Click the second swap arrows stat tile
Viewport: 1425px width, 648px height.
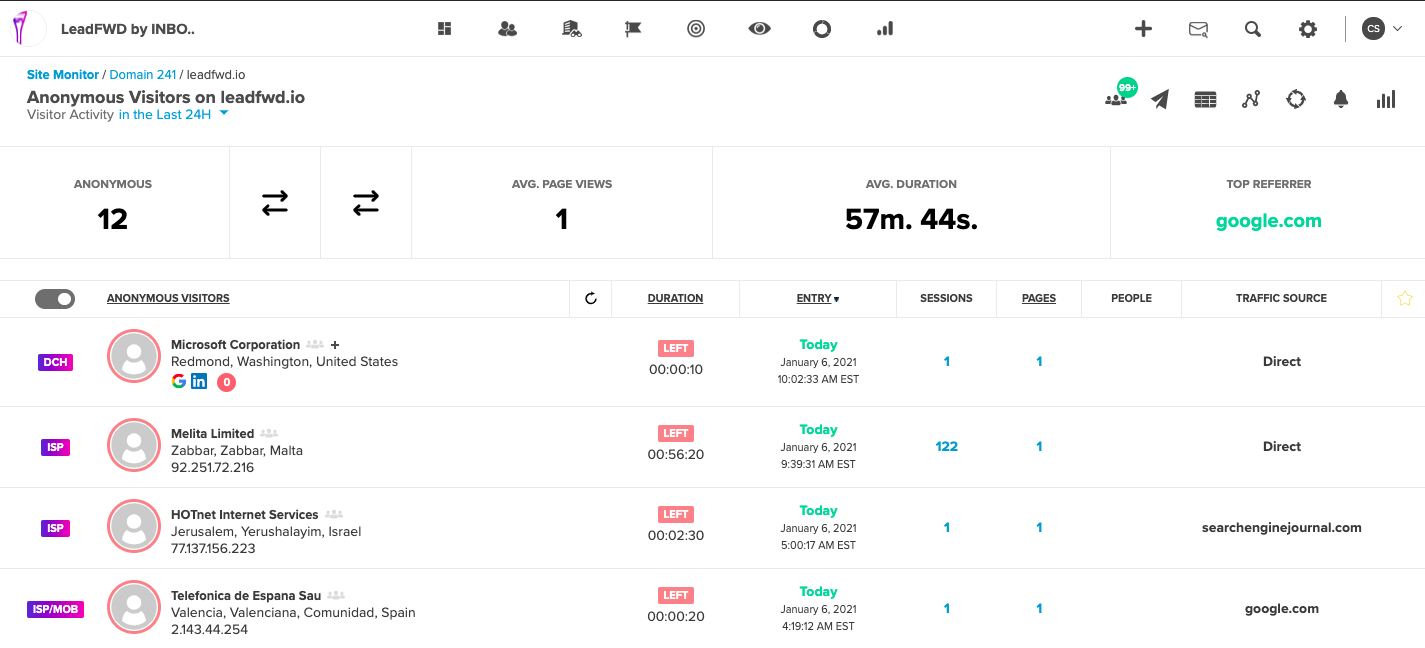366,203
